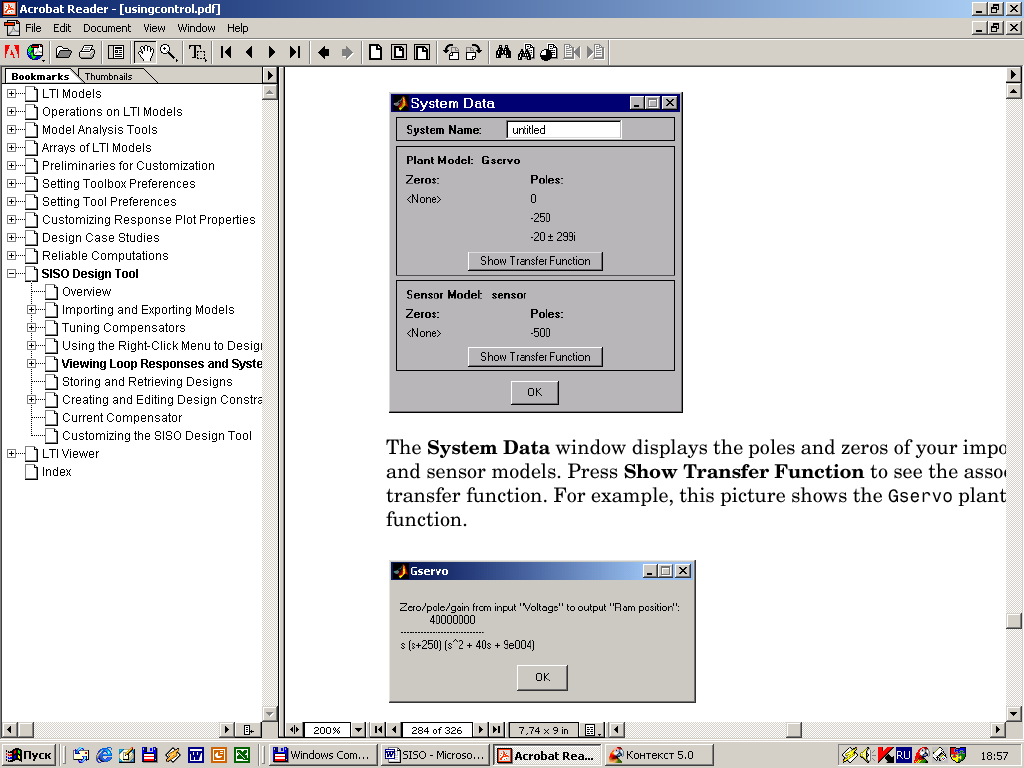Open the File menu

(x=33, y=28)
